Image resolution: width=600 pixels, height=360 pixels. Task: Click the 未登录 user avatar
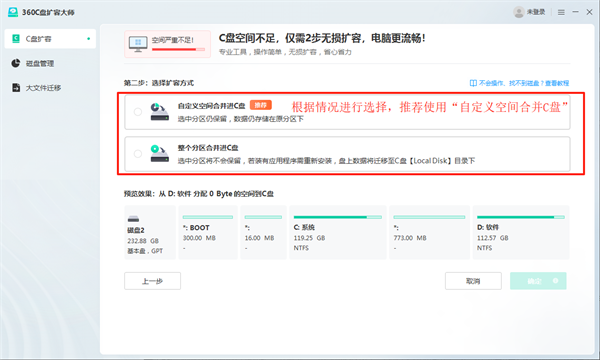(519, 12)
